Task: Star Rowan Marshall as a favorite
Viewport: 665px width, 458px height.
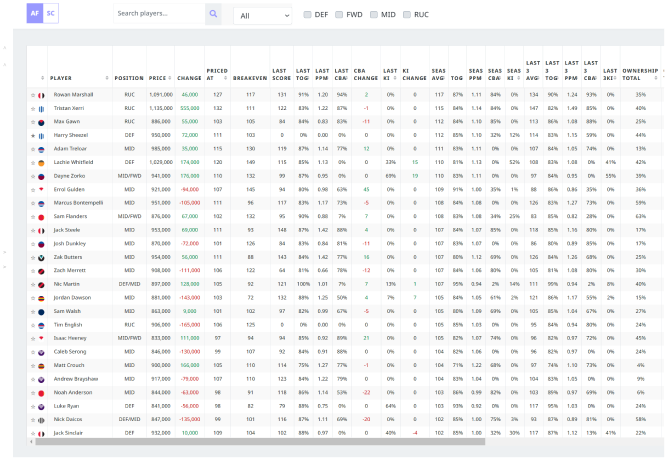Action: (x=33, y=94)
